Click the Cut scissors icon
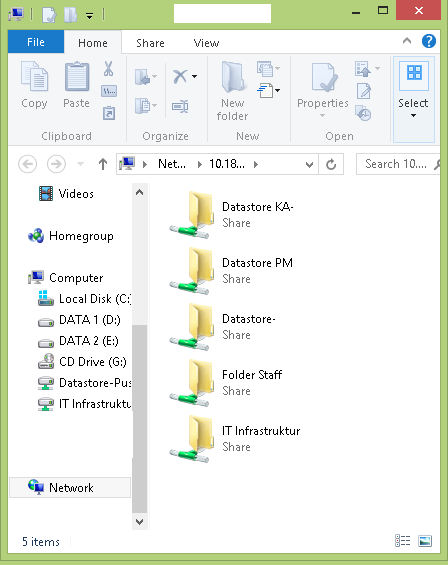 click(x=108, y=69)
